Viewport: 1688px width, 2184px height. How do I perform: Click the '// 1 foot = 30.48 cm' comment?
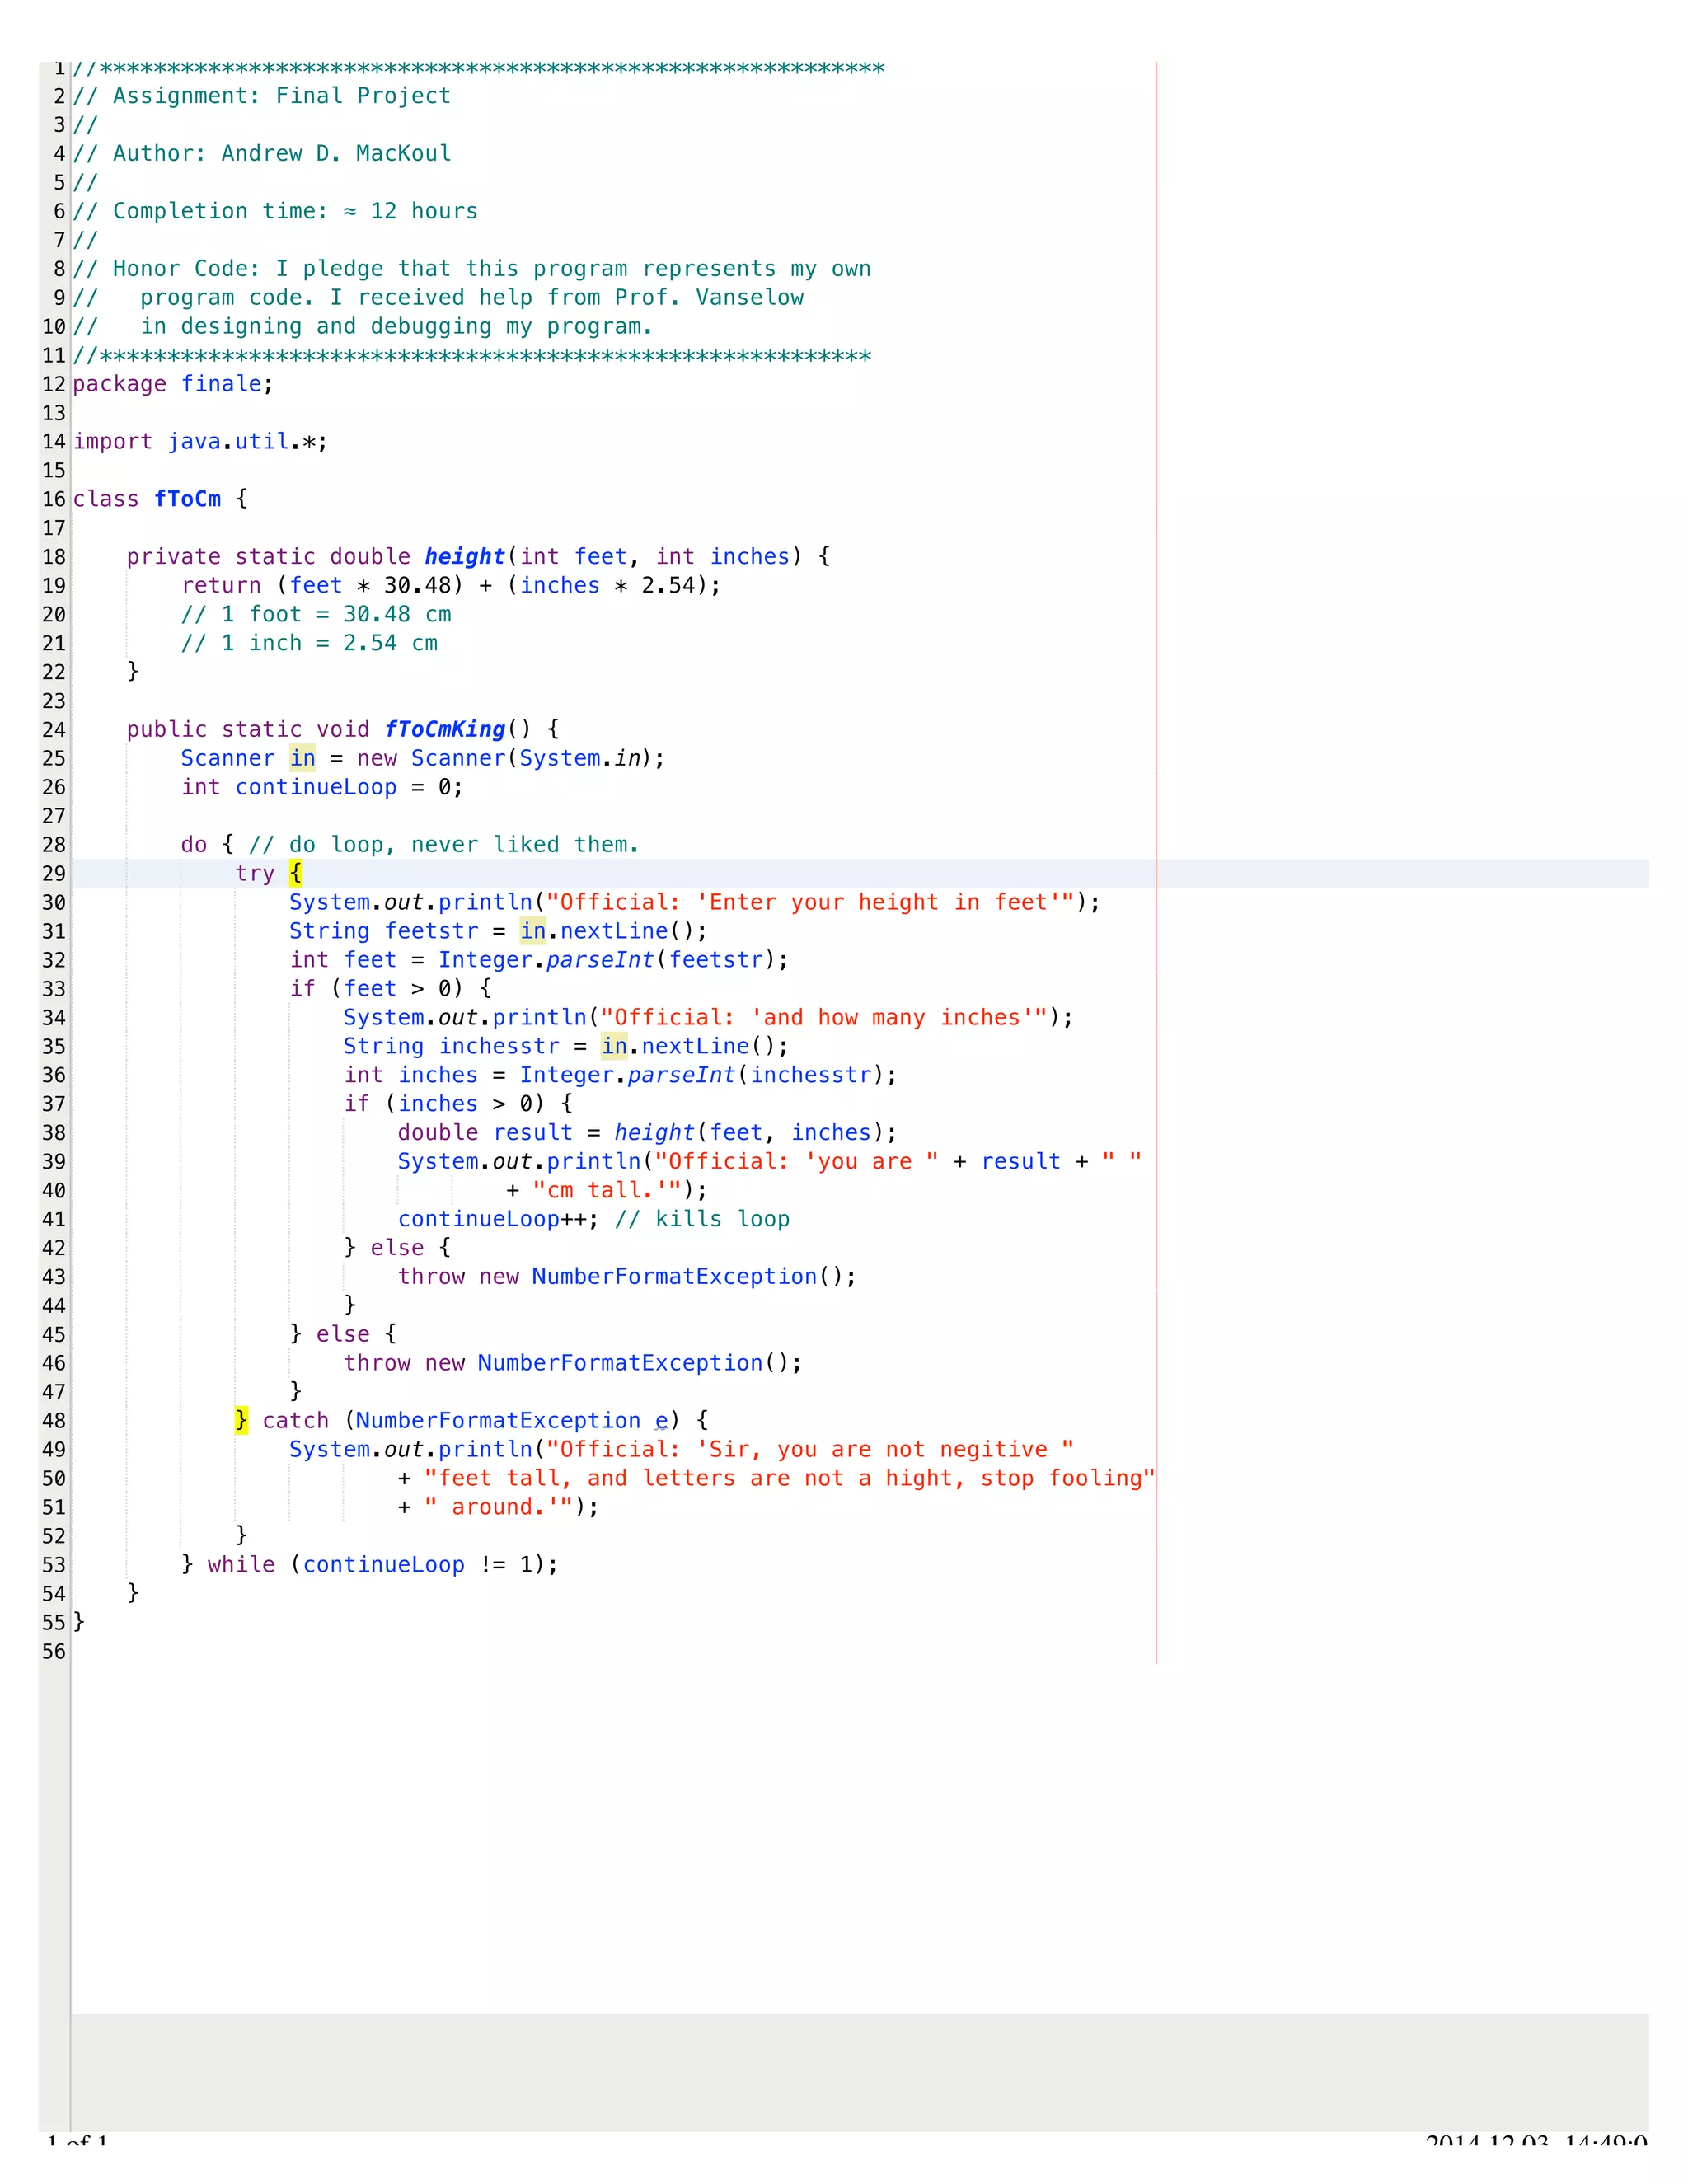click(316, 615)
